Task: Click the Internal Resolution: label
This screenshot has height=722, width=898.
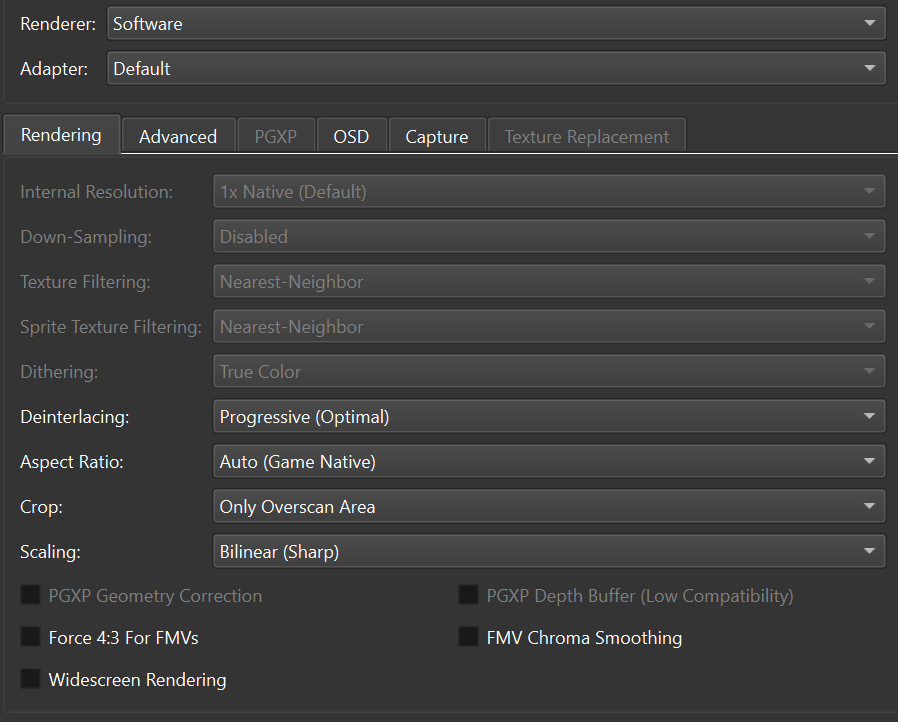Action: [96, 192]
